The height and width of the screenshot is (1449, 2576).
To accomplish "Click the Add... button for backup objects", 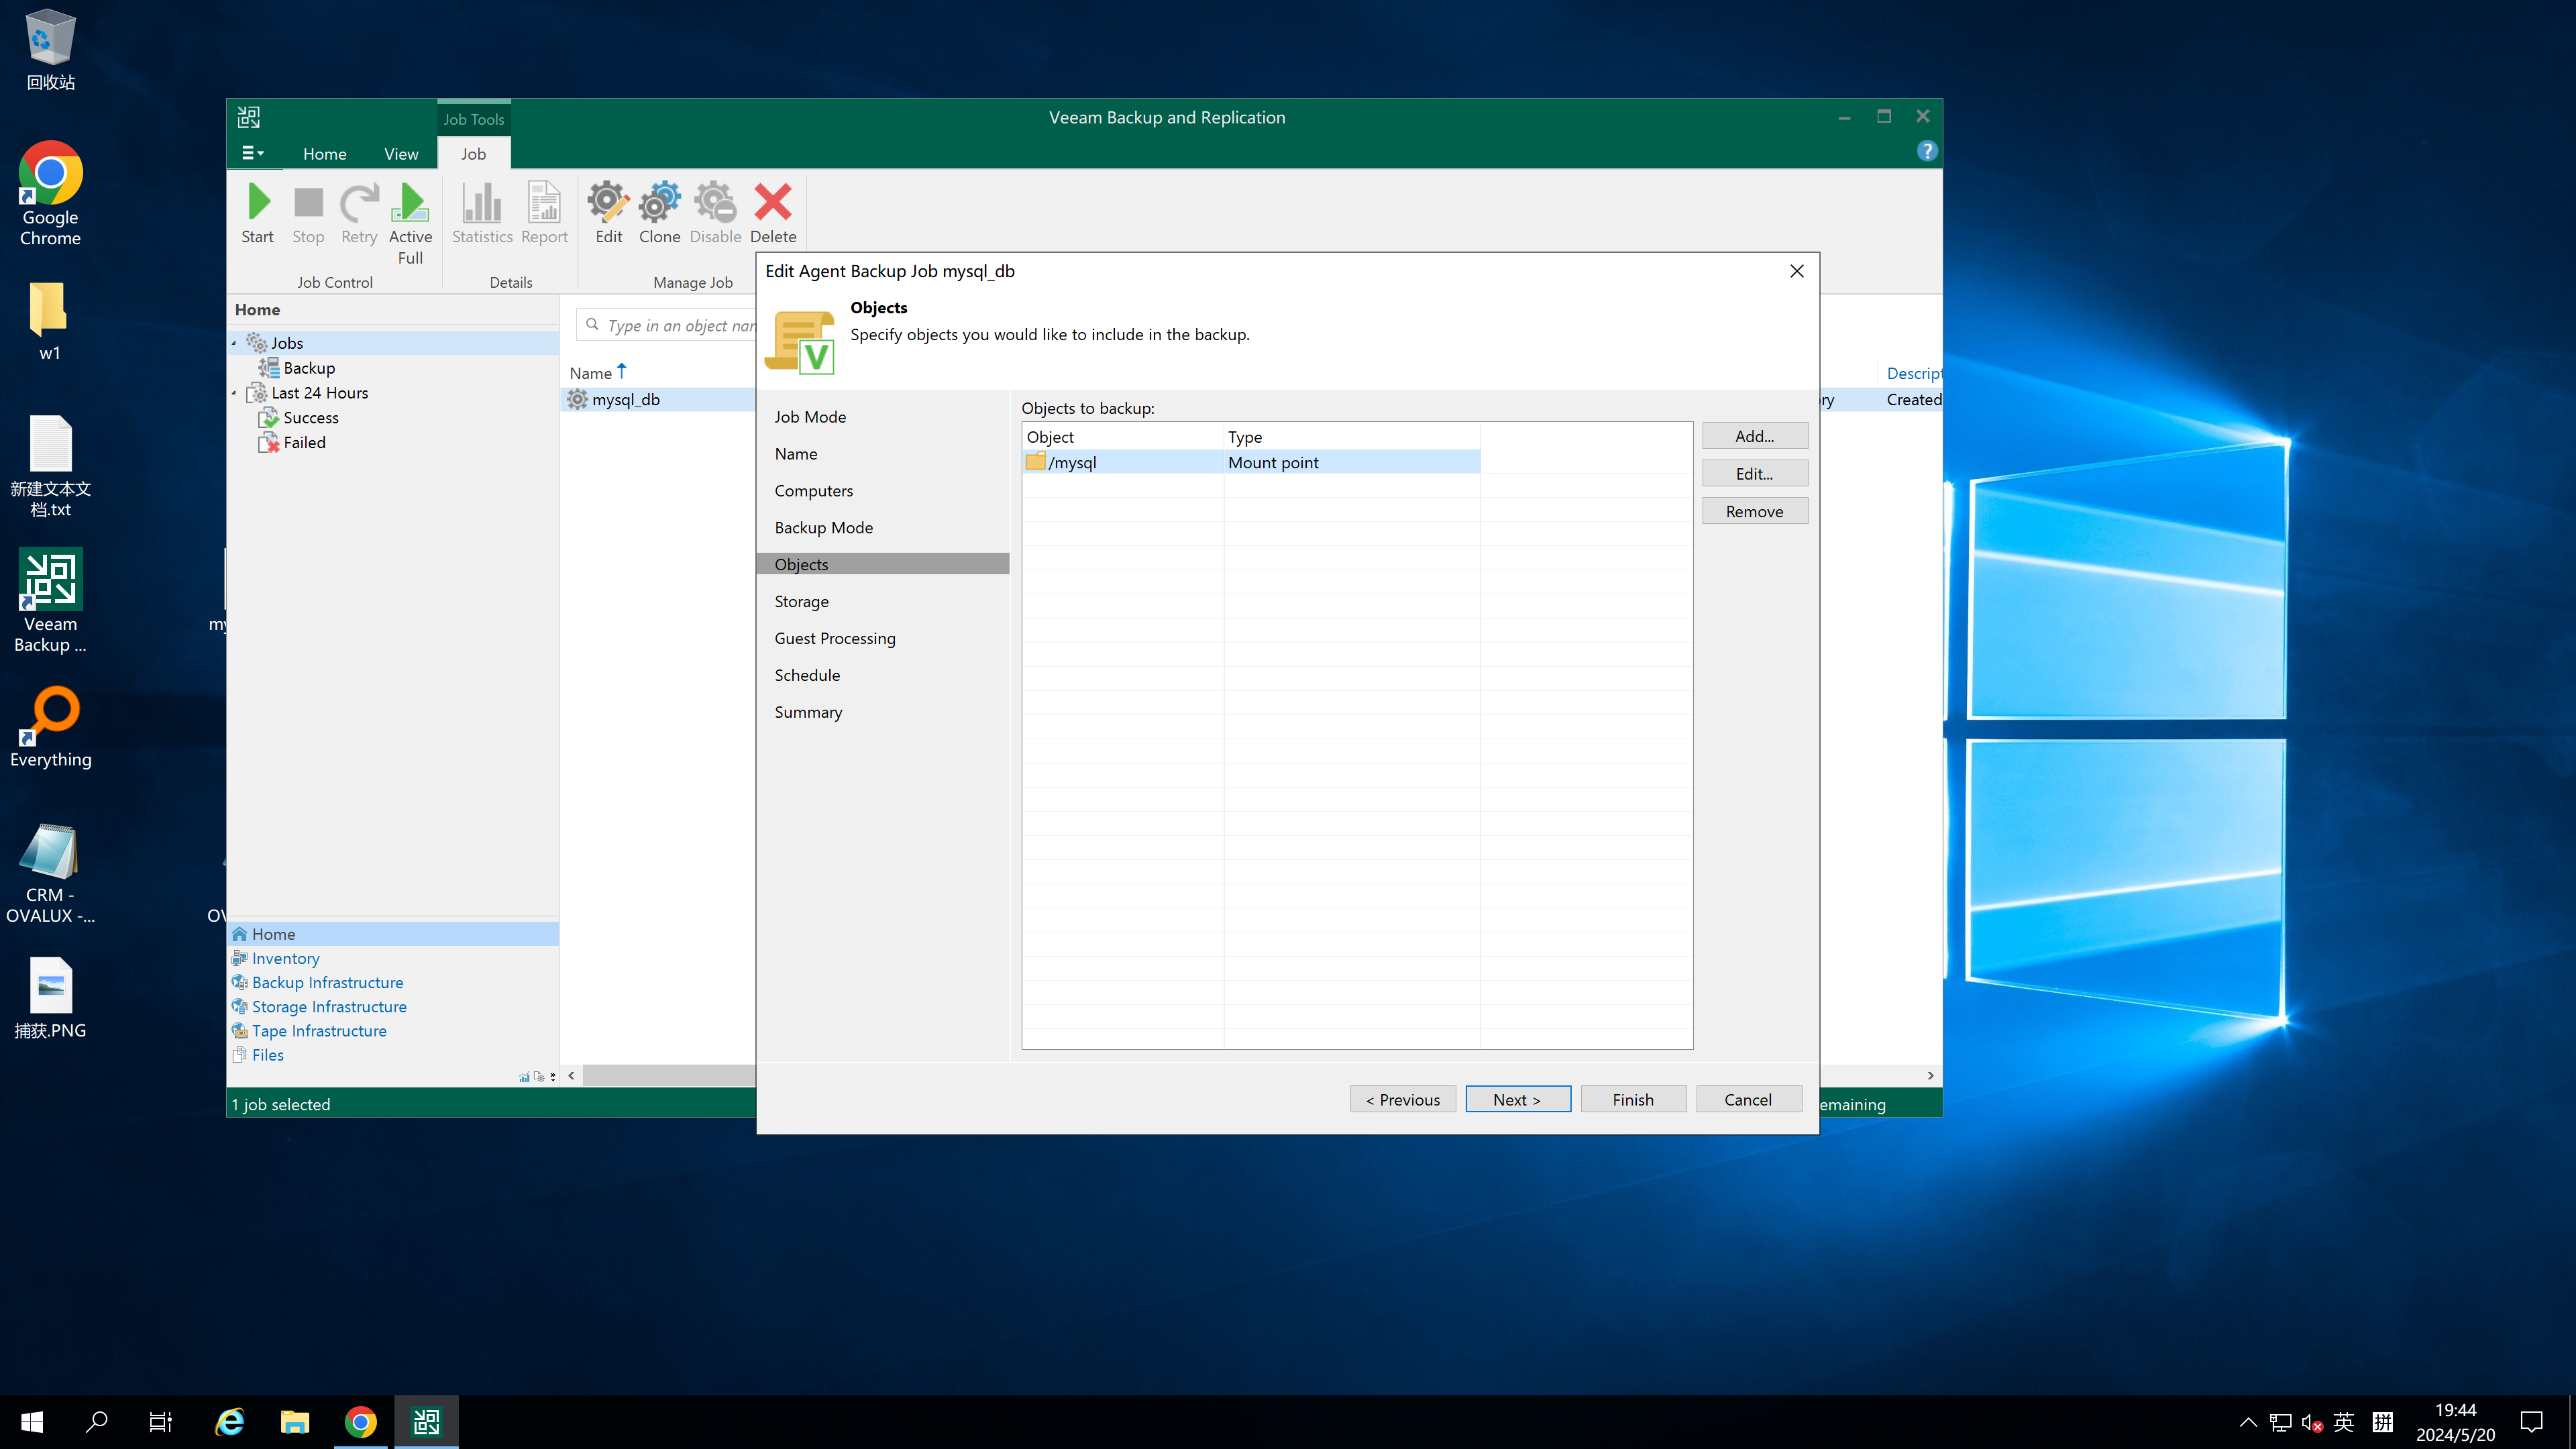I will pos(1754,436).
